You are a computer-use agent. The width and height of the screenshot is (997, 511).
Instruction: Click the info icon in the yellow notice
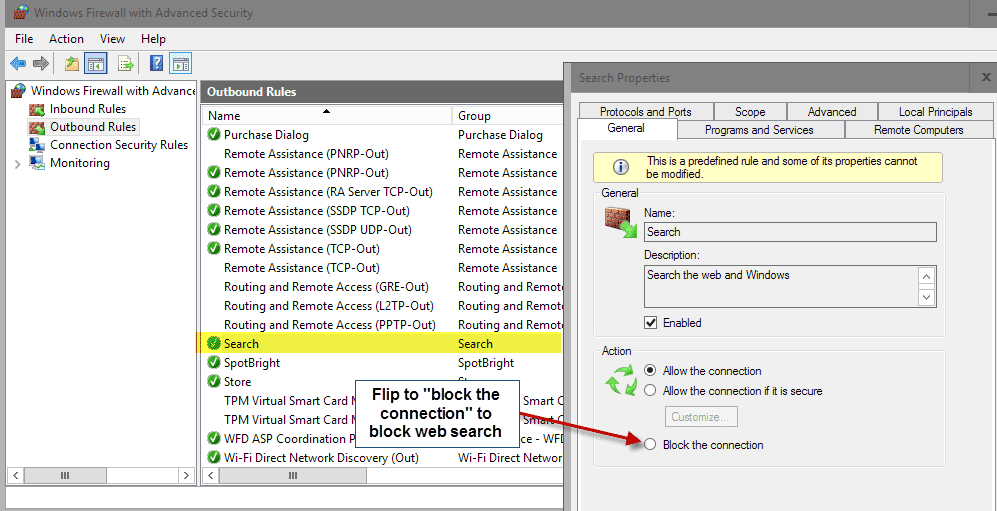coord(621,167)
